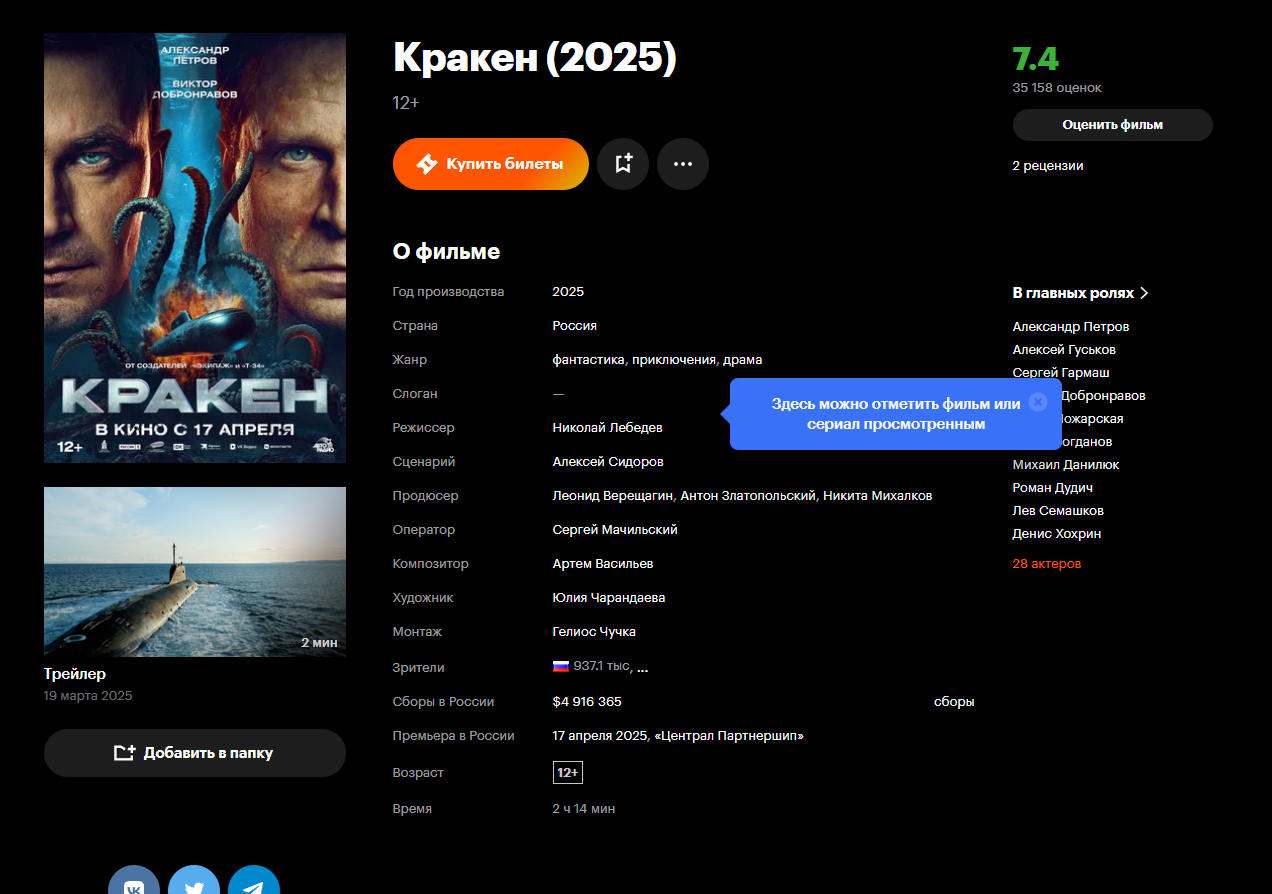Click «Добавить в папку» button
The height and width of the screenshot is (894, 1272).
point(195,753)
